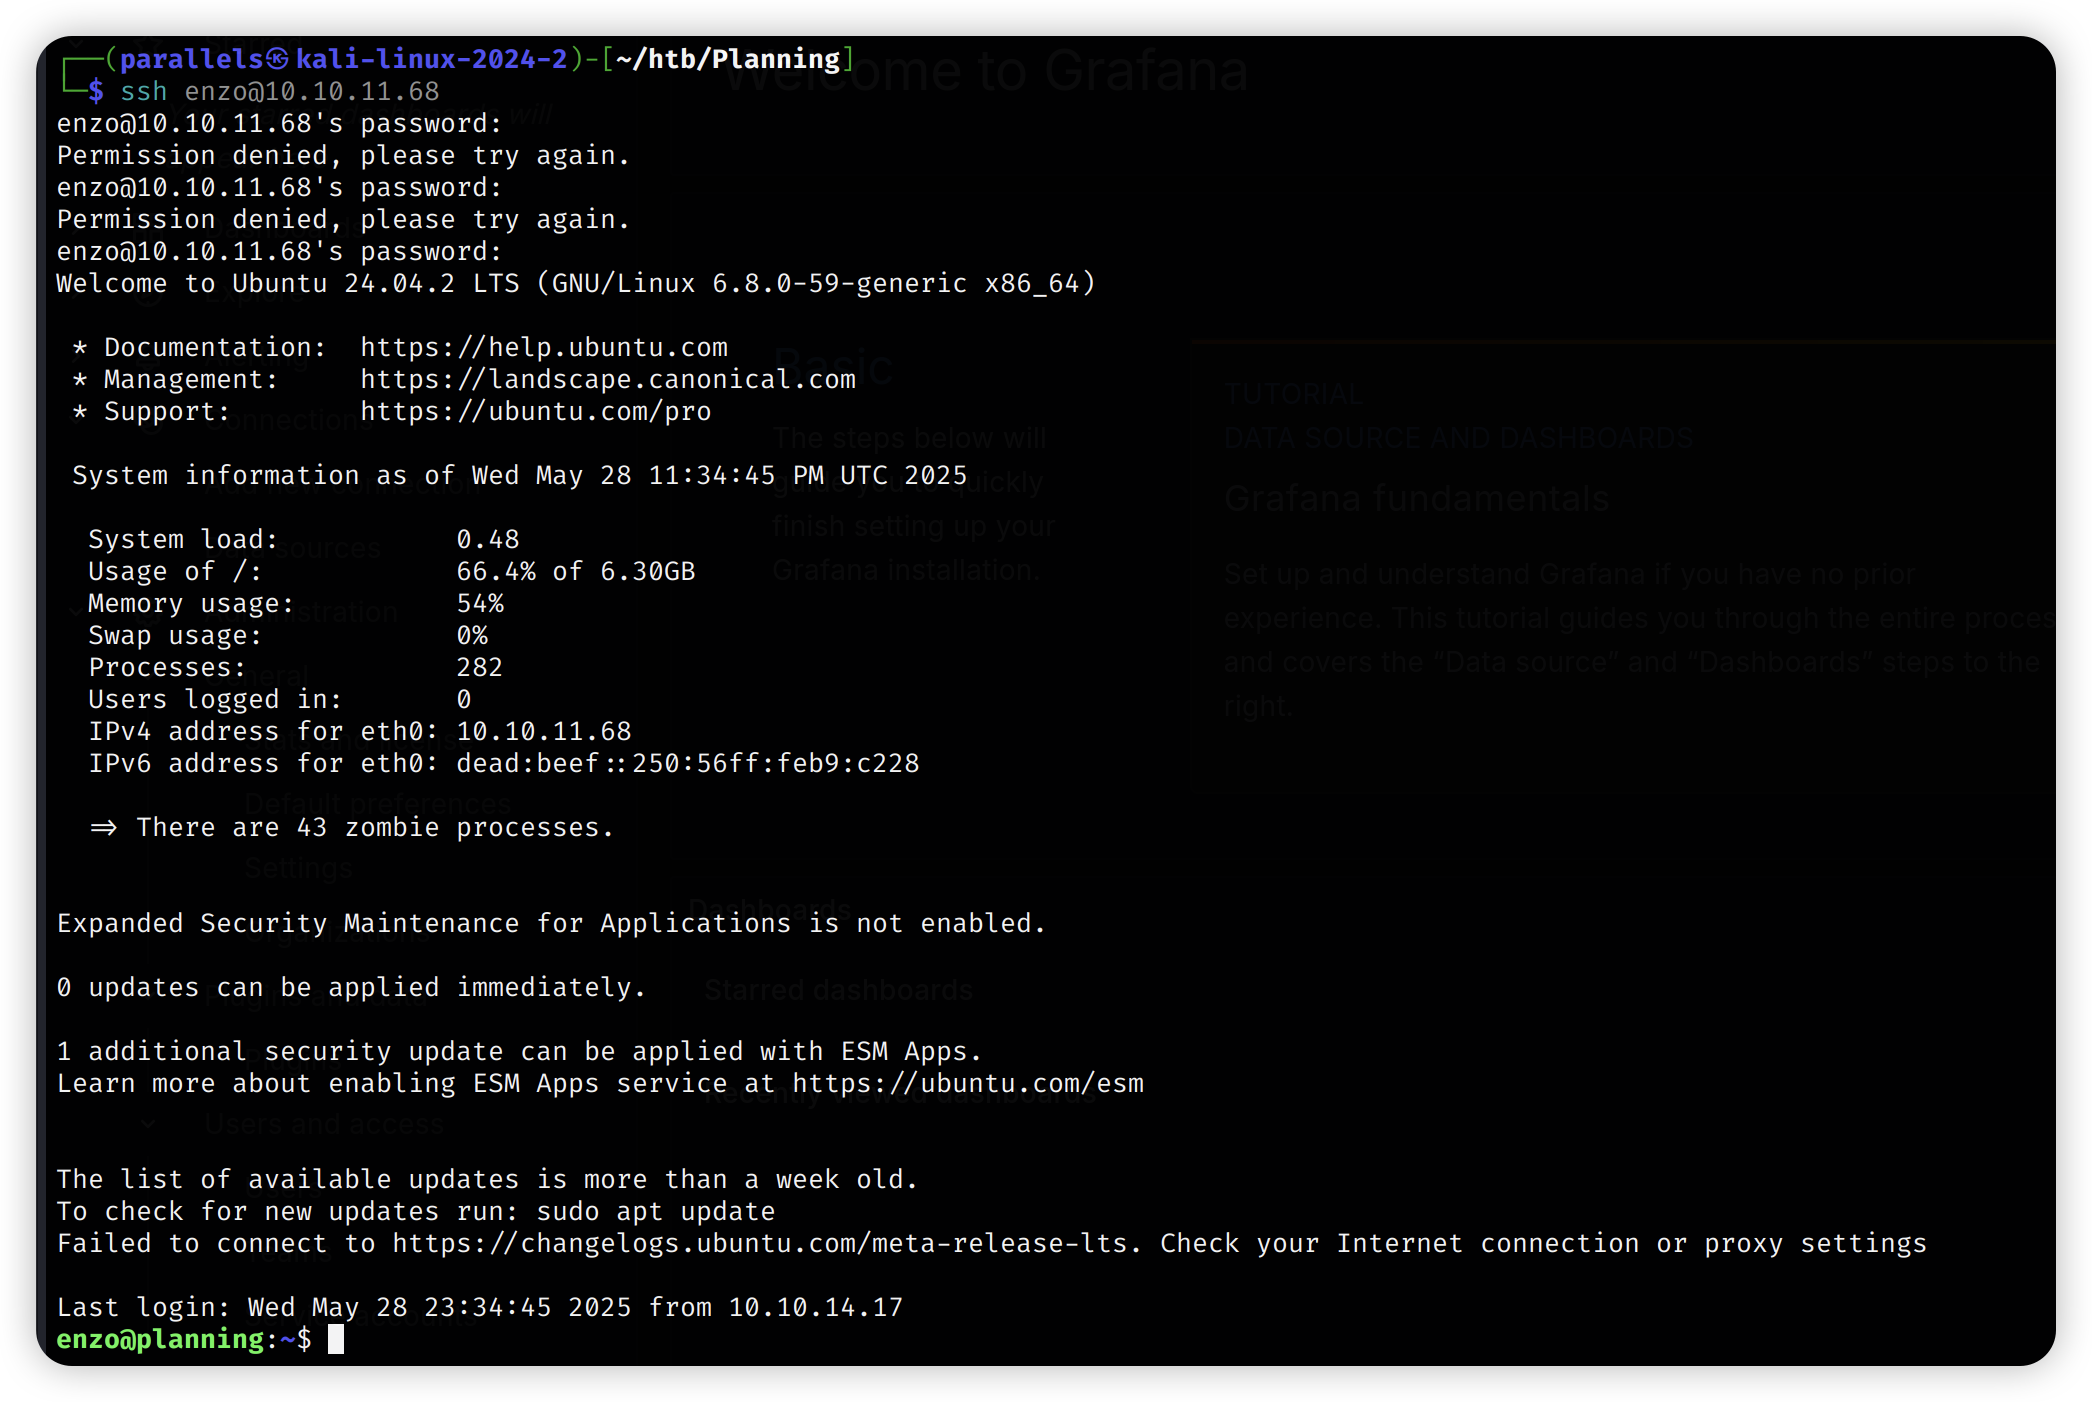Open the https://landscape.canonical.com management link

click(607, 380)
